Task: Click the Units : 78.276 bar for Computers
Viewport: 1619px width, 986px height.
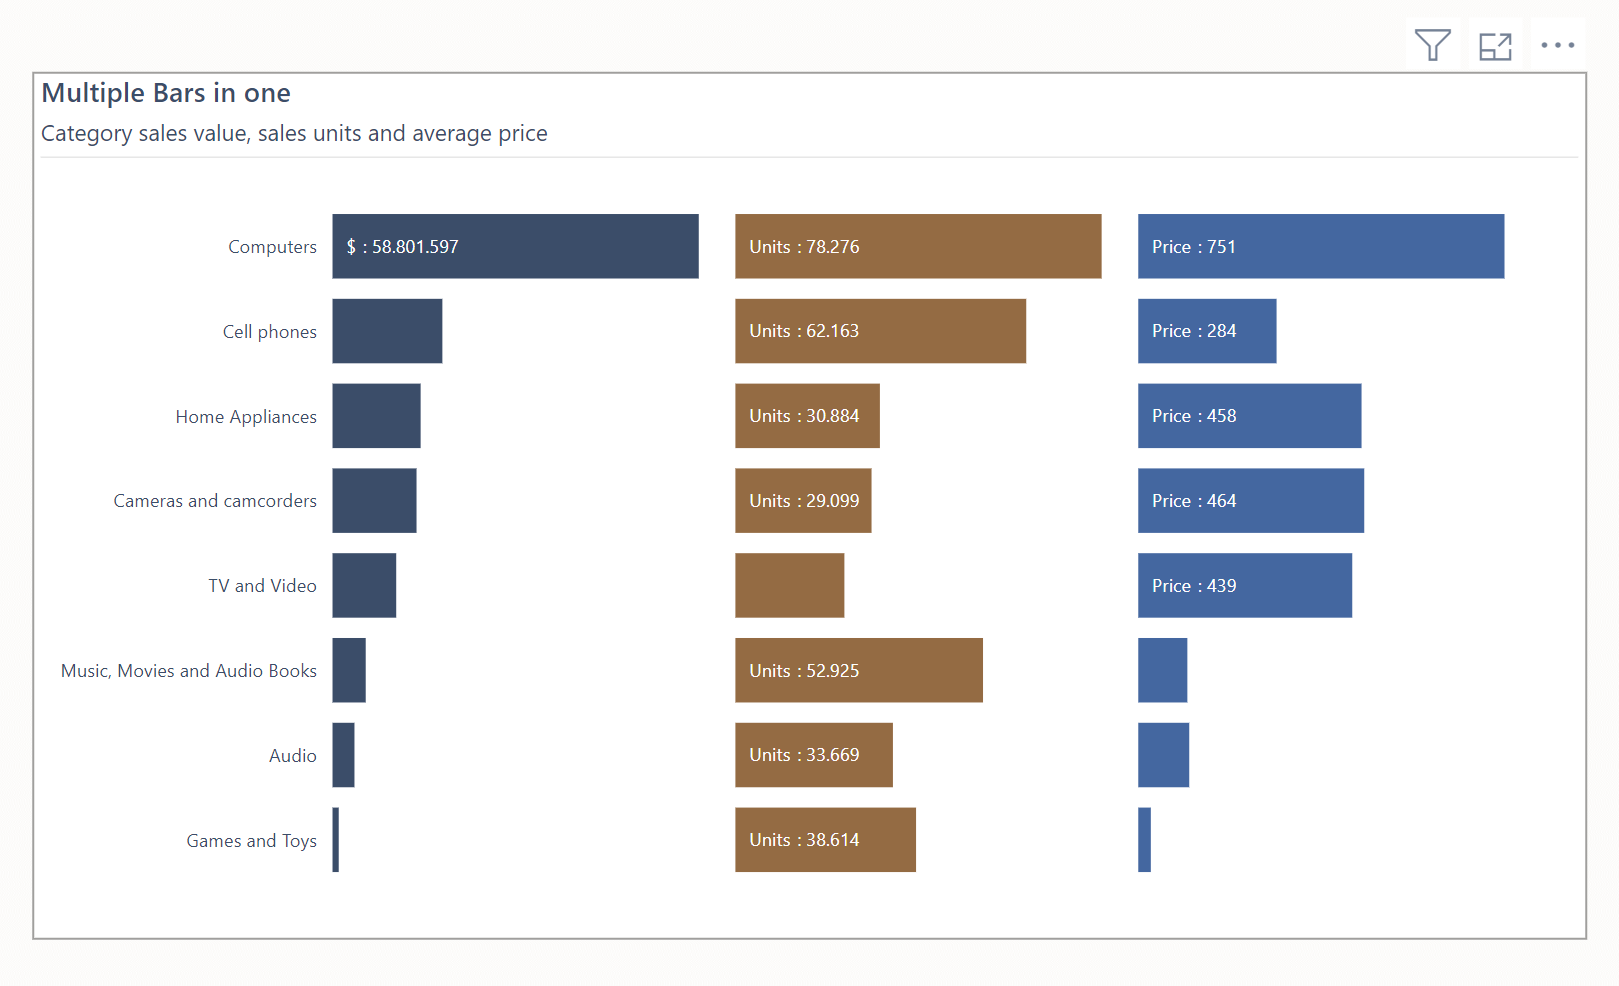Action: (x=917, y=246)
